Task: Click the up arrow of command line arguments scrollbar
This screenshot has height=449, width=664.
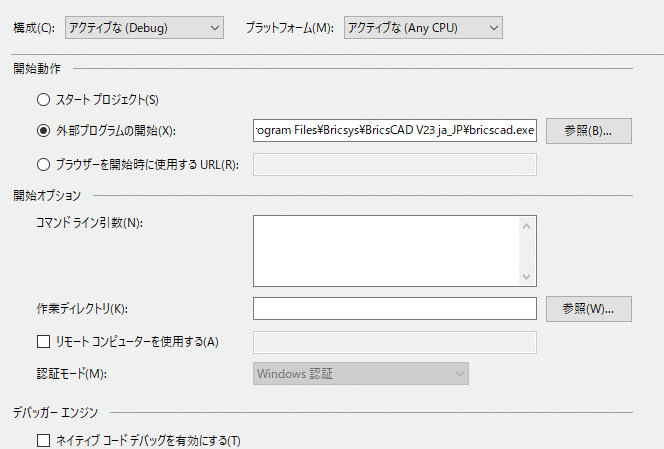Action: tap(526, 226)
